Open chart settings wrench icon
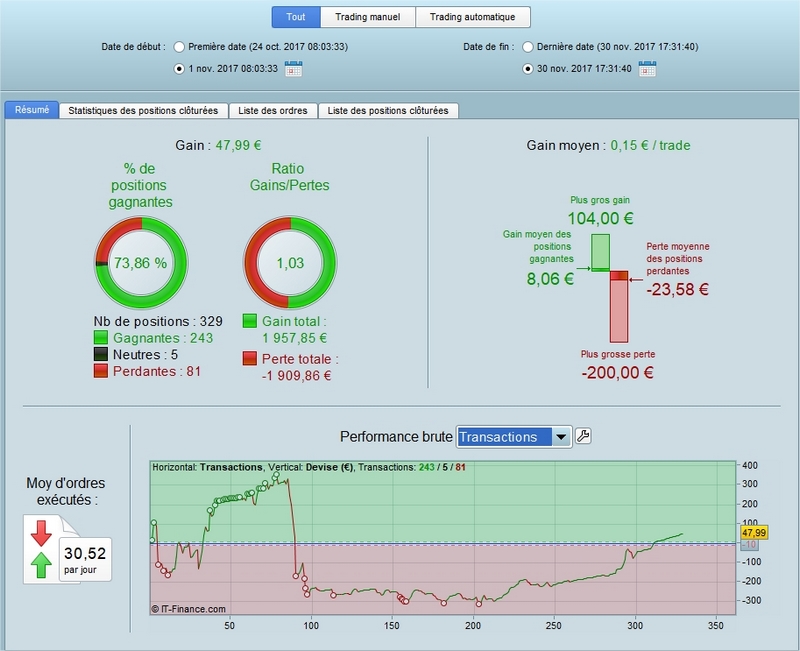Screen dimensions: 800x651 pyautogui.click(x=583, y=436)
